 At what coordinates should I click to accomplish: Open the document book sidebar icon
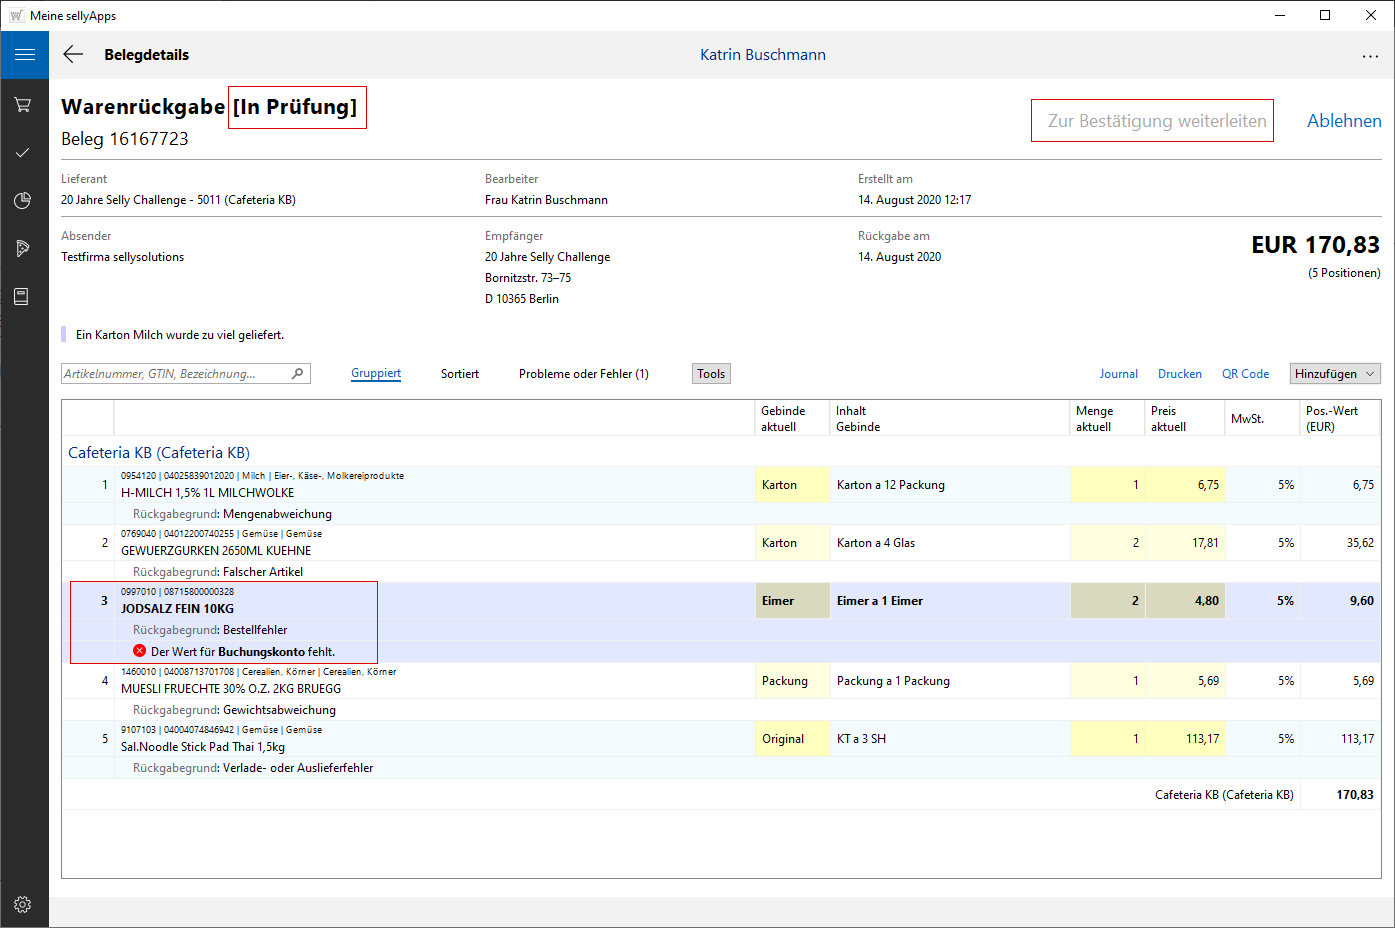(21, 296)
